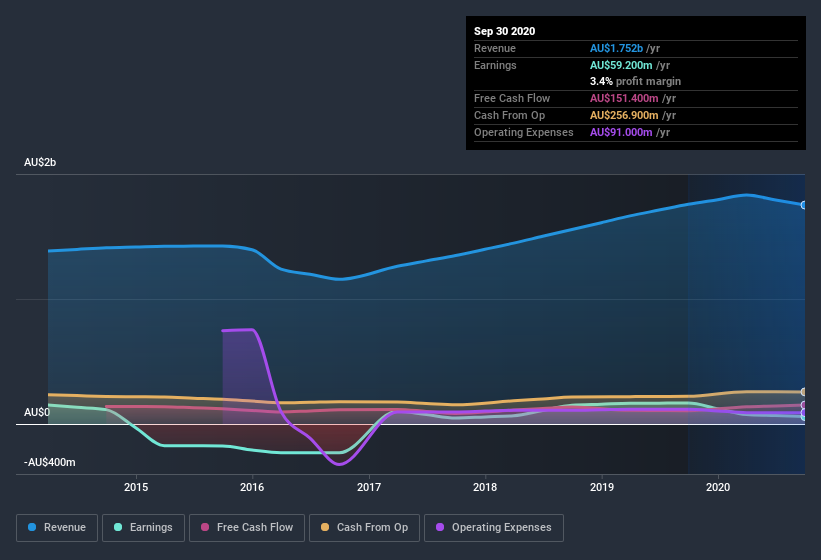The height and width of the screenshot is (560, 821).
Task: Click the AU$2b y-axis label
Action: tap(40, 162)
